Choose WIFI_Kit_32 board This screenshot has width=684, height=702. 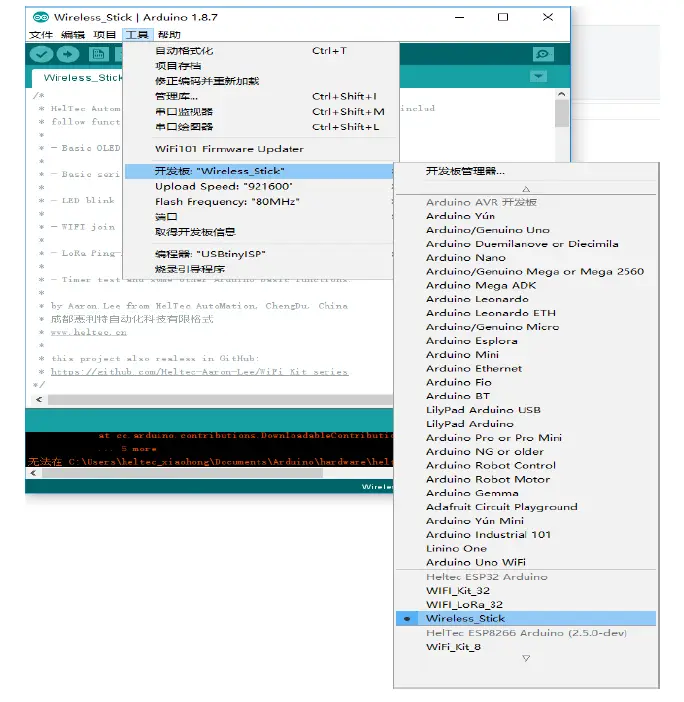[526, 591]
